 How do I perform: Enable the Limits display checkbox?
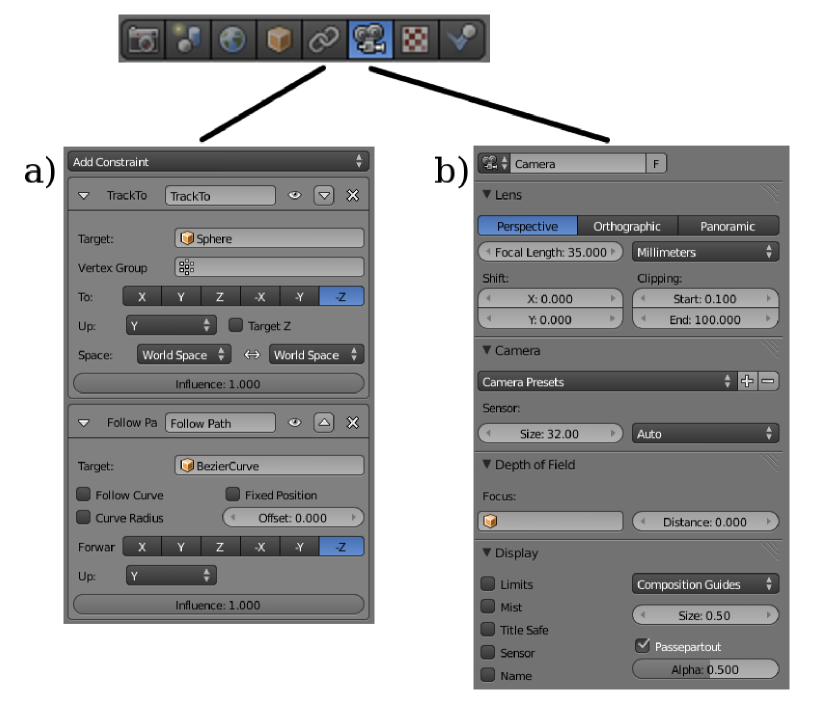(x=488, y=584)
